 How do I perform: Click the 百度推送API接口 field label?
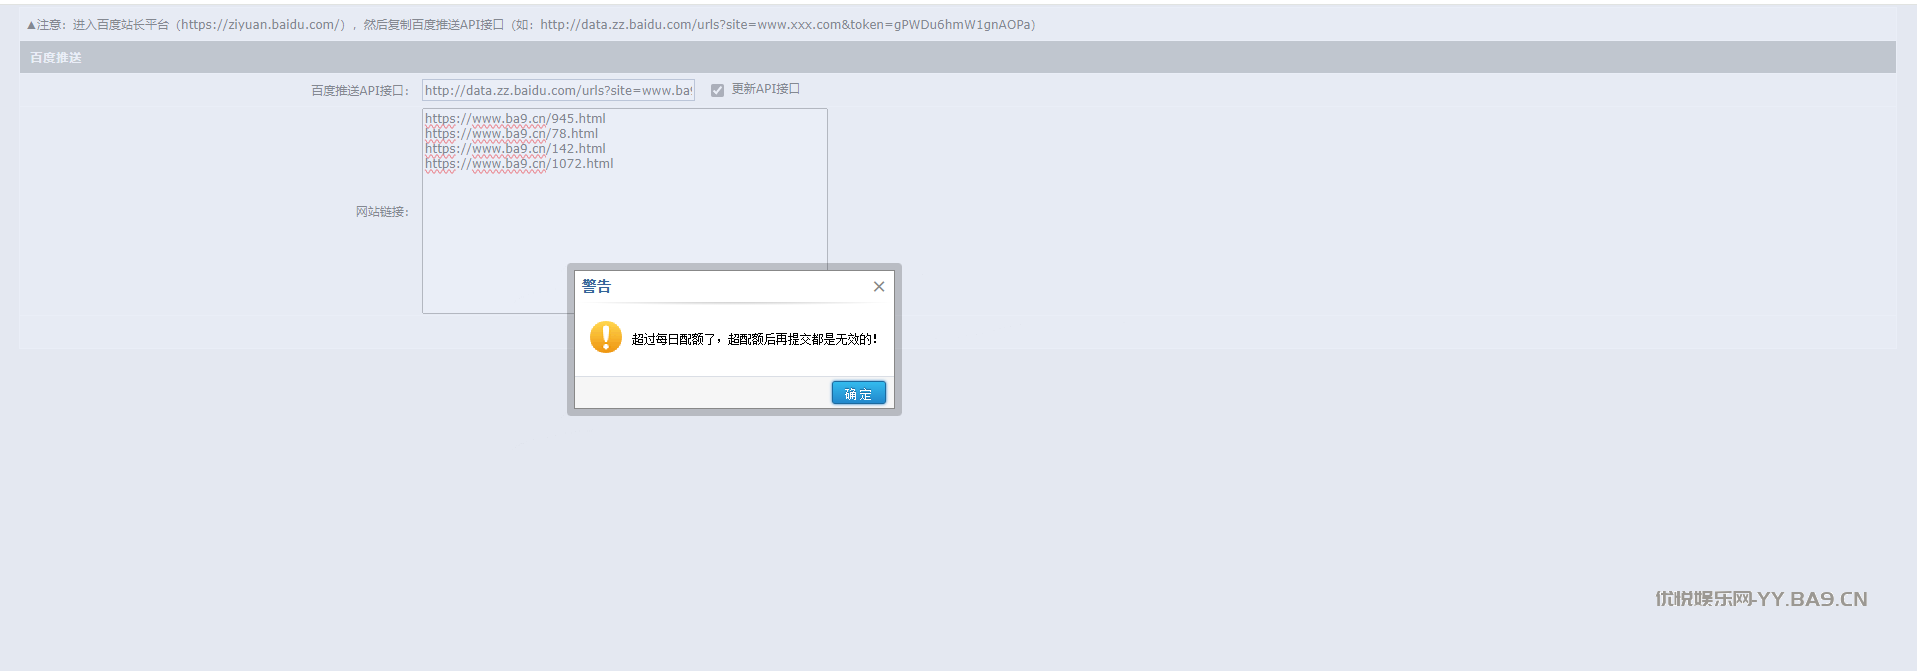pos(359,91)
